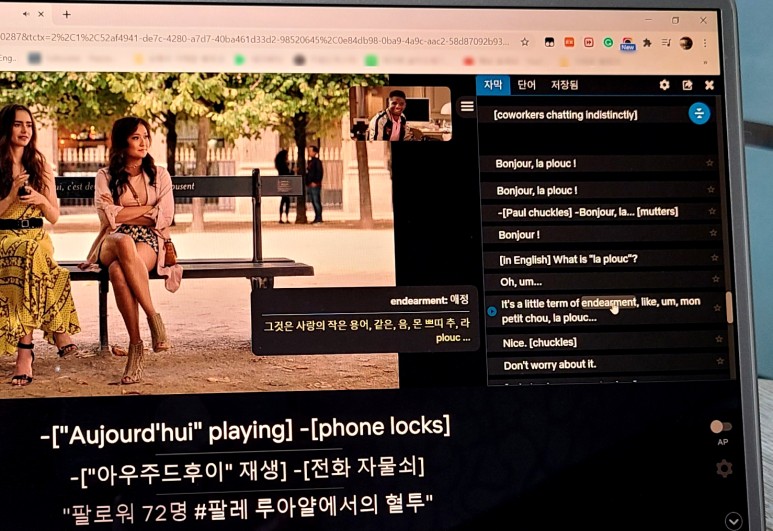Viewport: 773px width, 531px height.
Task: Open the subtitle panel settings gear
Action: [x=664, y=85]
